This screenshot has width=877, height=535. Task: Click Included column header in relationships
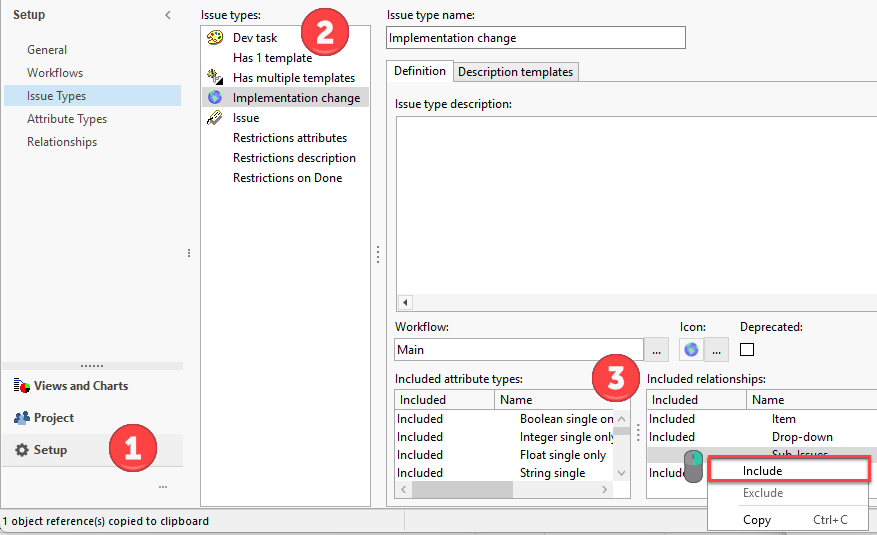[696, 400]
